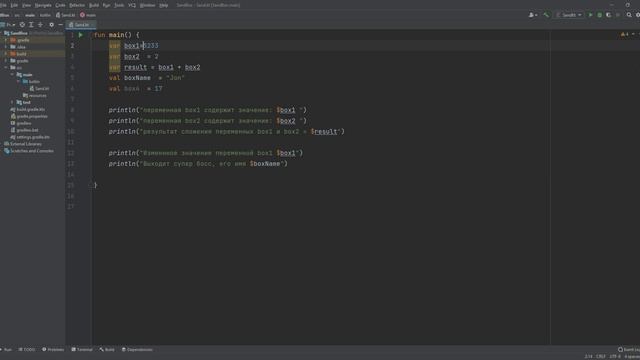Click the main breadcrumb in the navigation bar
This screenshot has height=360, width=640.
click(30, 15)
